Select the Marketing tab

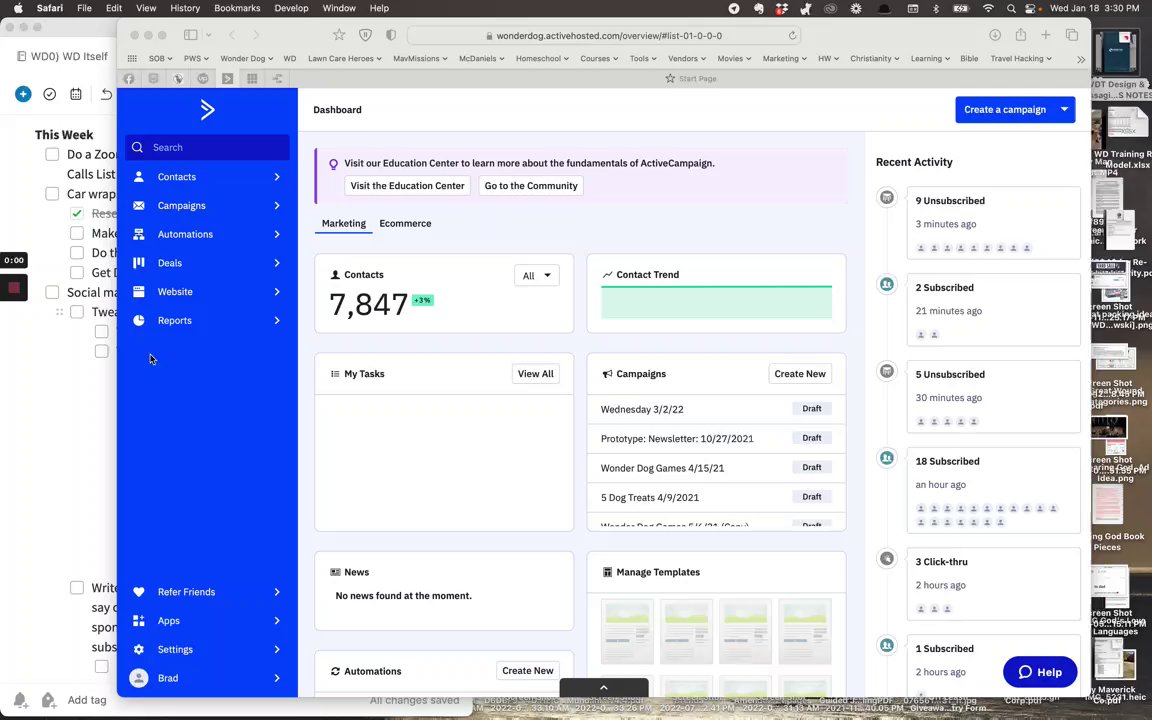tap(343, 223)
